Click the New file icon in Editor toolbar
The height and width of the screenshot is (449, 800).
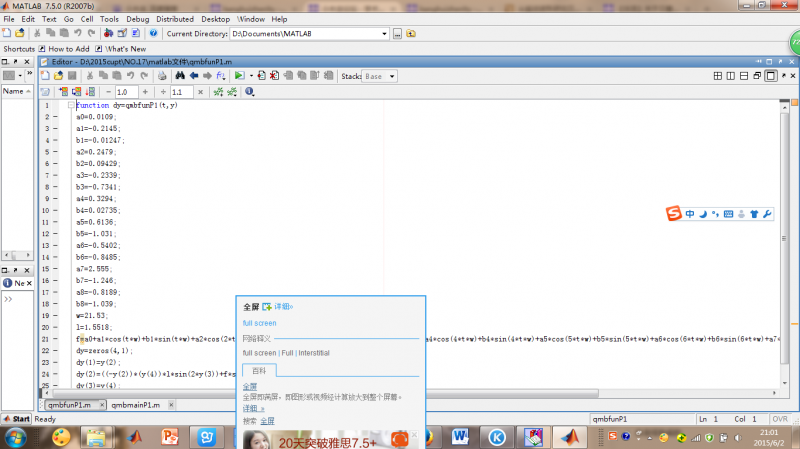click(x=45, y=76)
